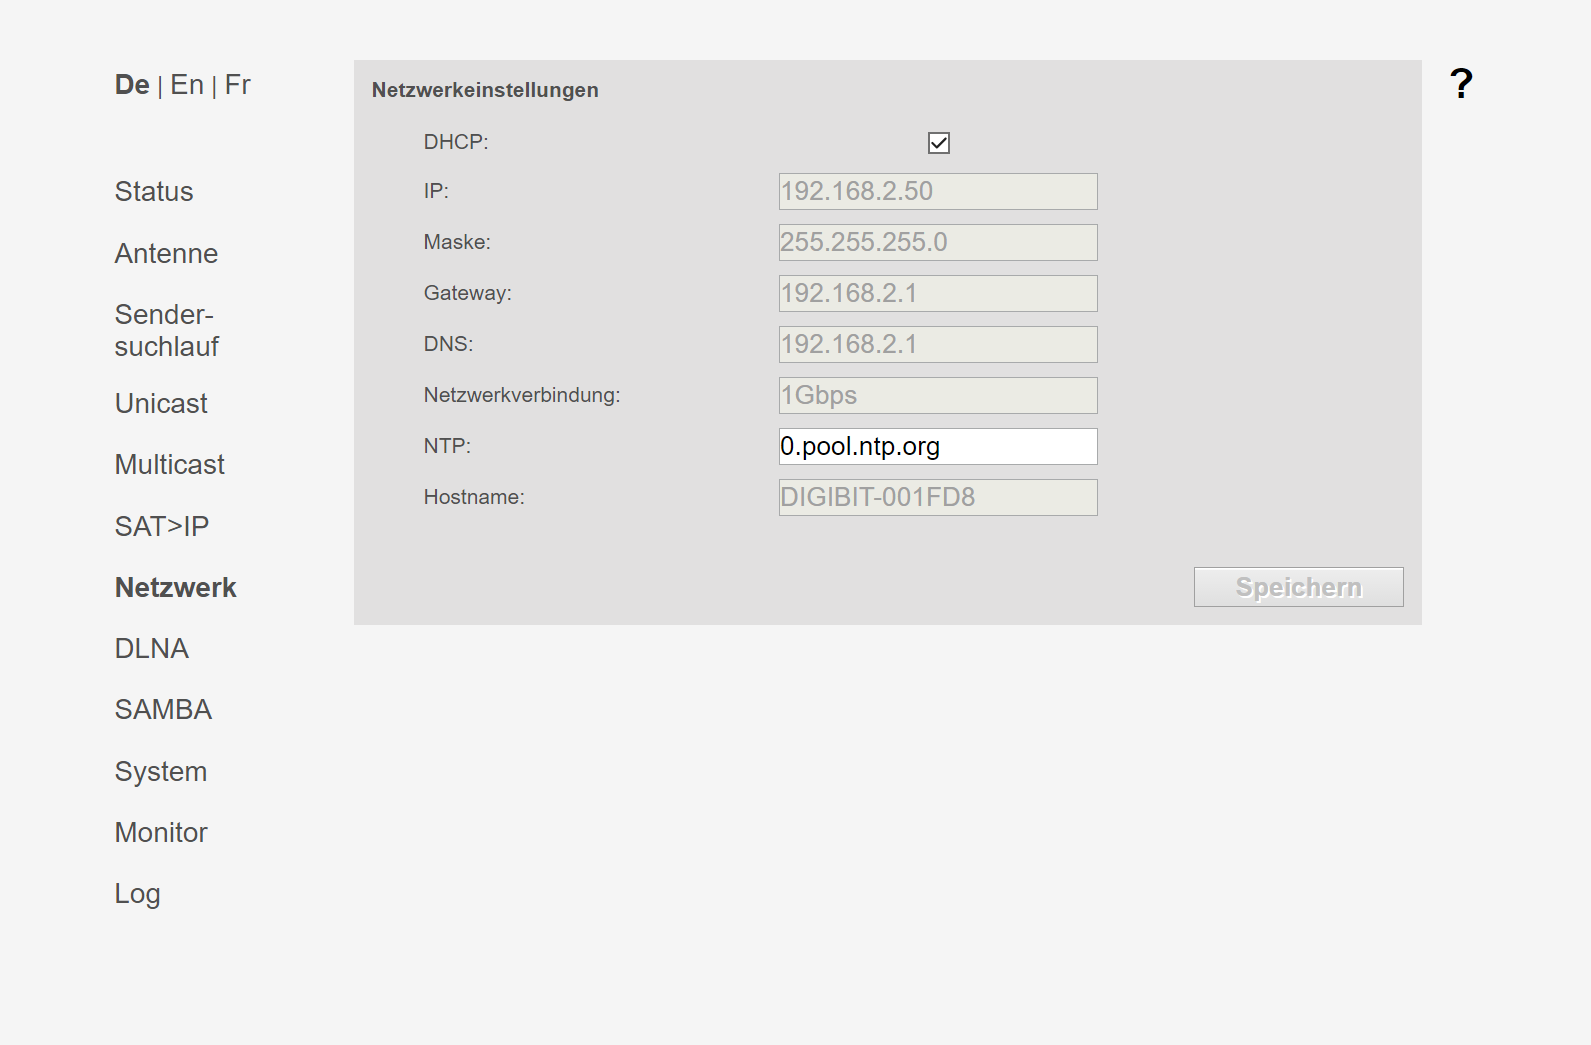This screenshot has height=1045, width=1591.
Task: Click the IP address field 192.168.2.50
Action: point(938,191)
